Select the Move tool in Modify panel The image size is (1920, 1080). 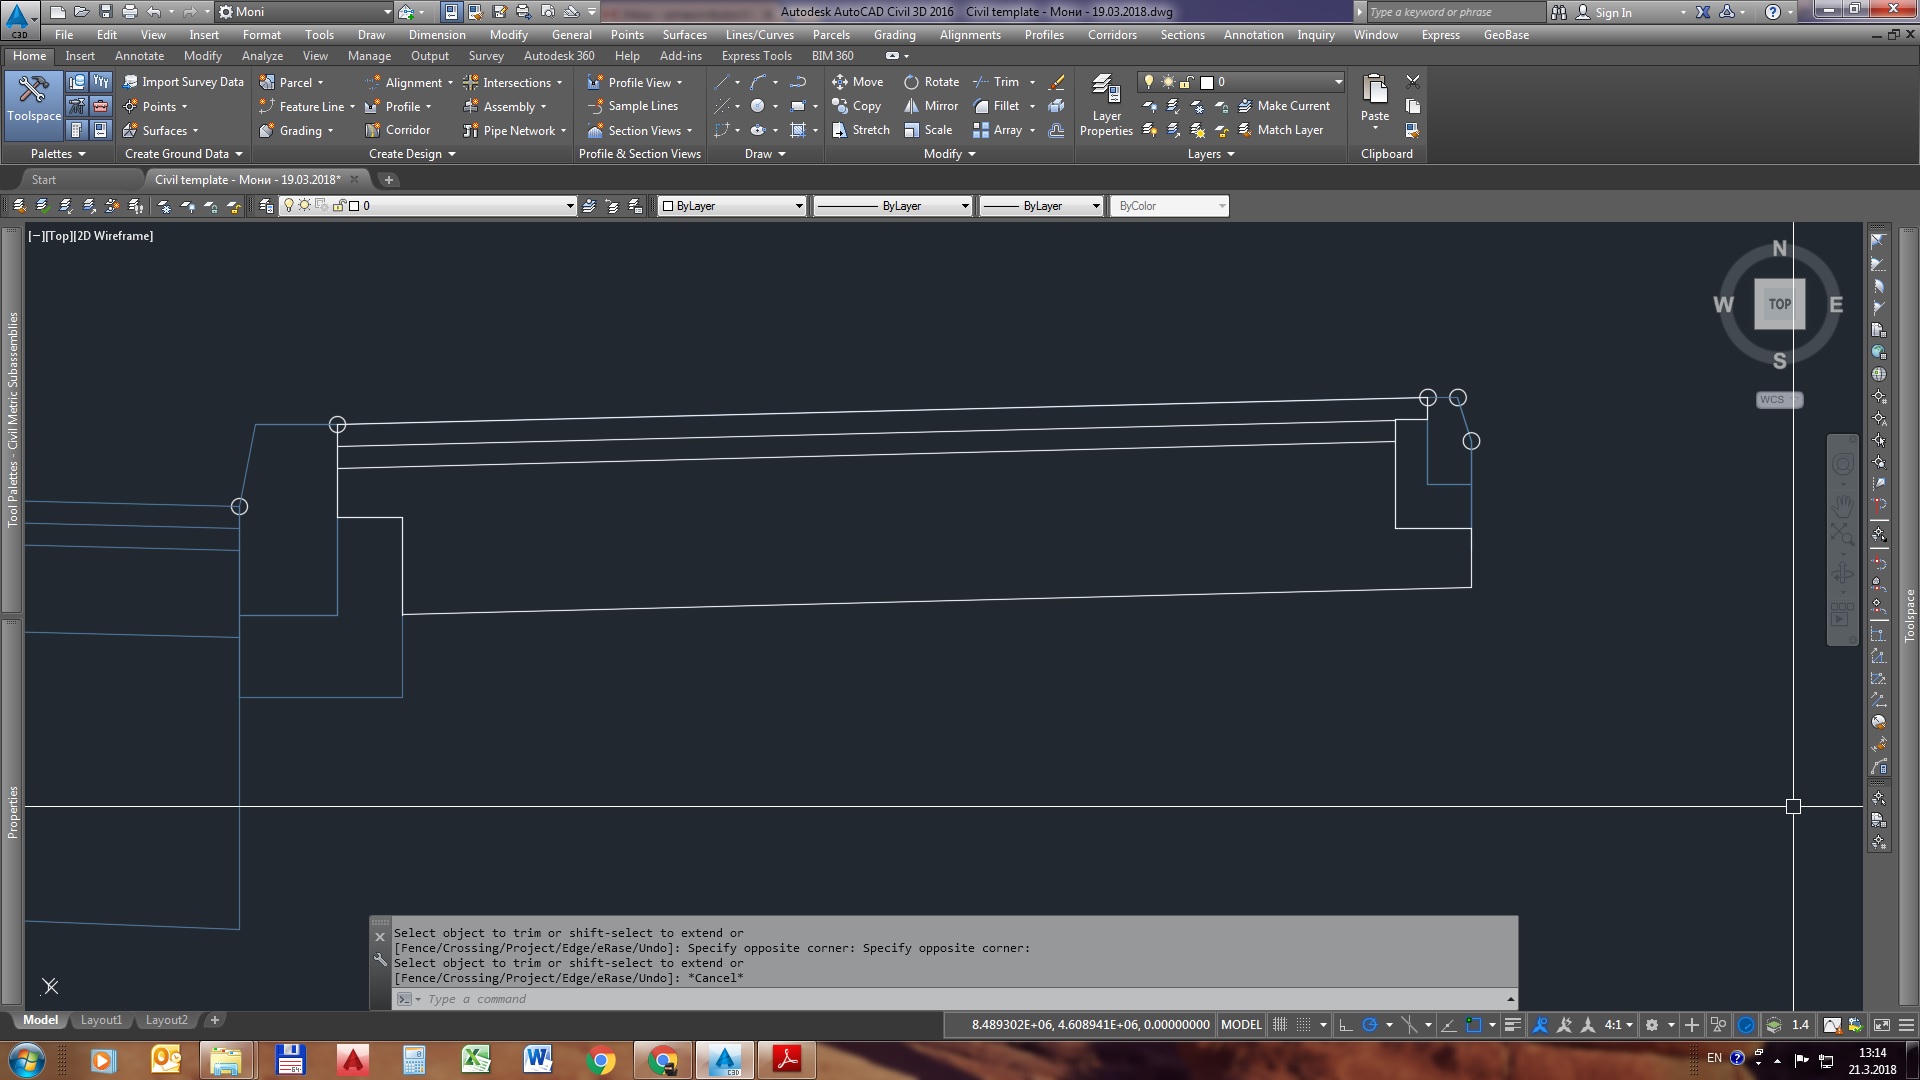pos(857,82)
